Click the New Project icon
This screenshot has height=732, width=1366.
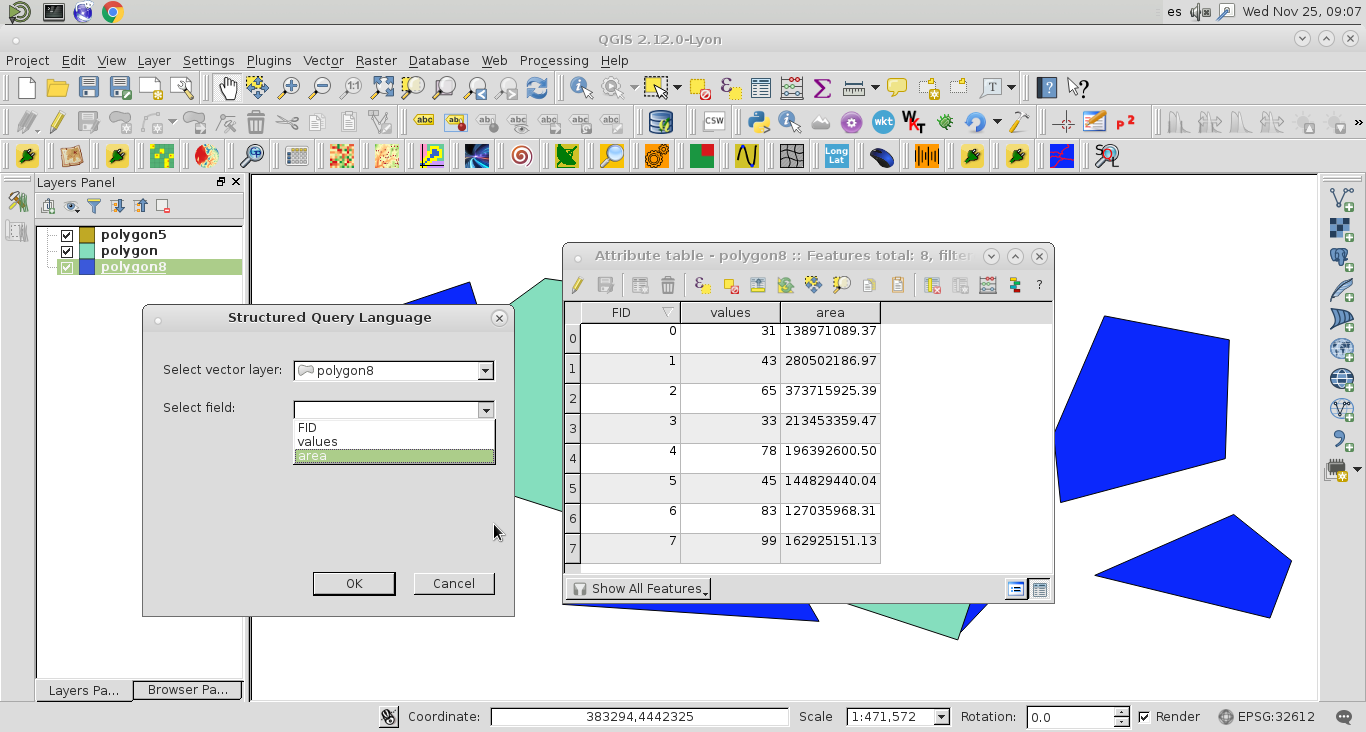point(27,88)
